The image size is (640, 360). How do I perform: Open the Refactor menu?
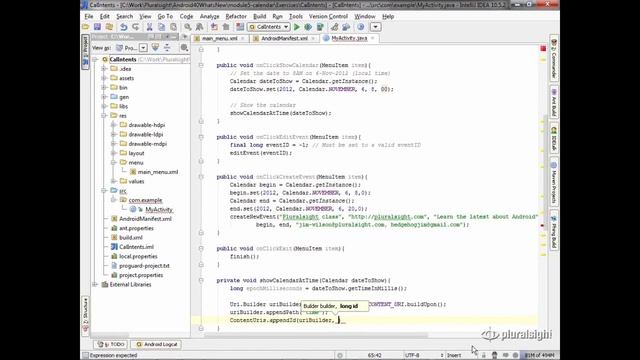pyautogui.click(x=236, y=16)
